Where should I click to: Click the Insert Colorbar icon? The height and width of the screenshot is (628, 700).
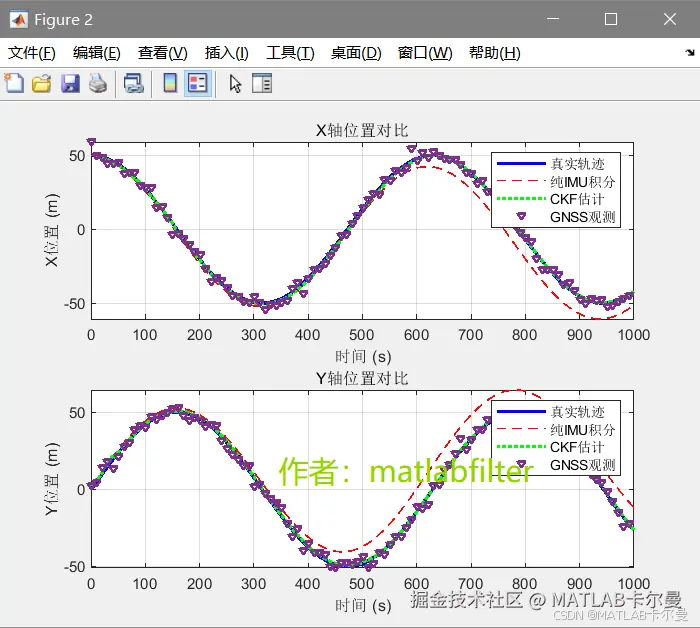coord(170,83)
